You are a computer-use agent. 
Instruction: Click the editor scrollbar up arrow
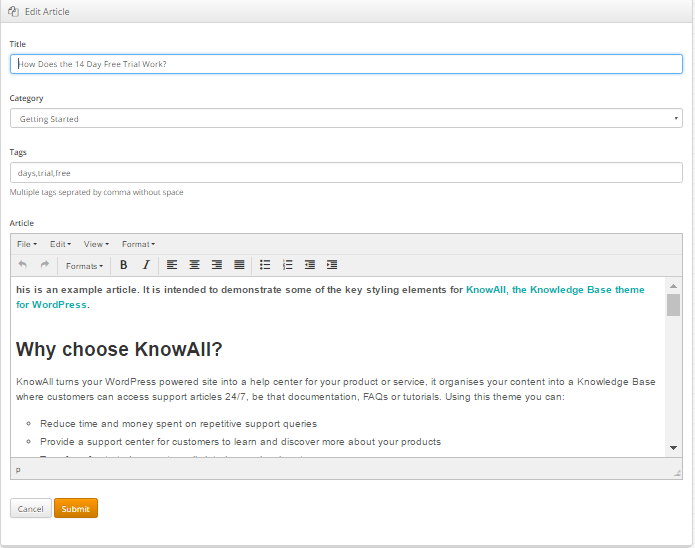pos(673,286)
